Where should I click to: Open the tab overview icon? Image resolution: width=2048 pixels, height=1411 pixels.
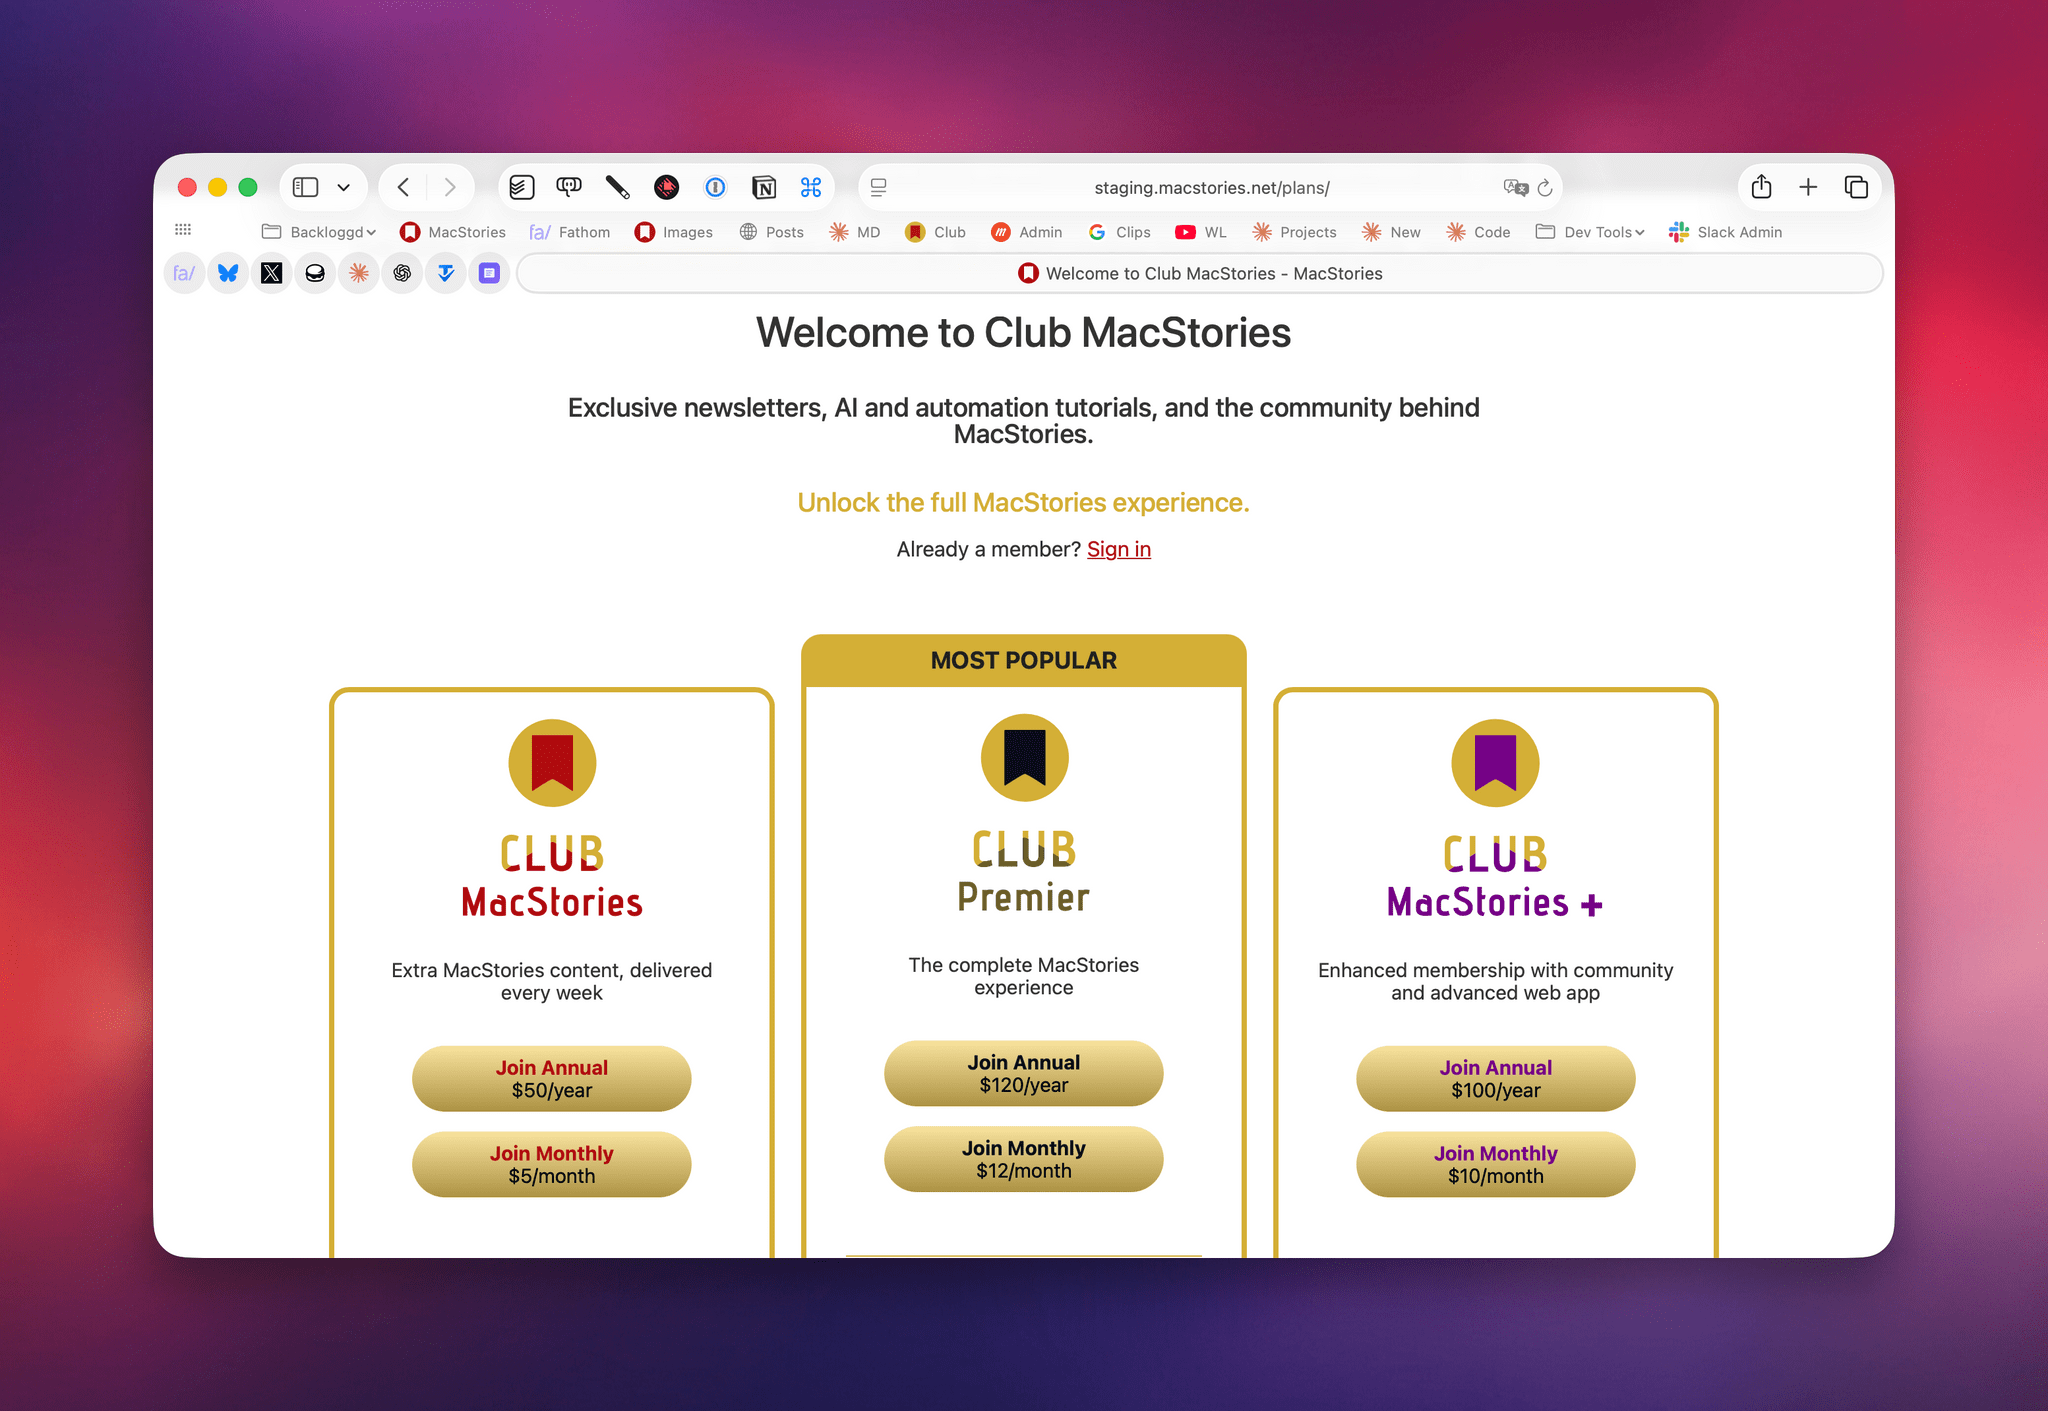tap(1856, 187)
